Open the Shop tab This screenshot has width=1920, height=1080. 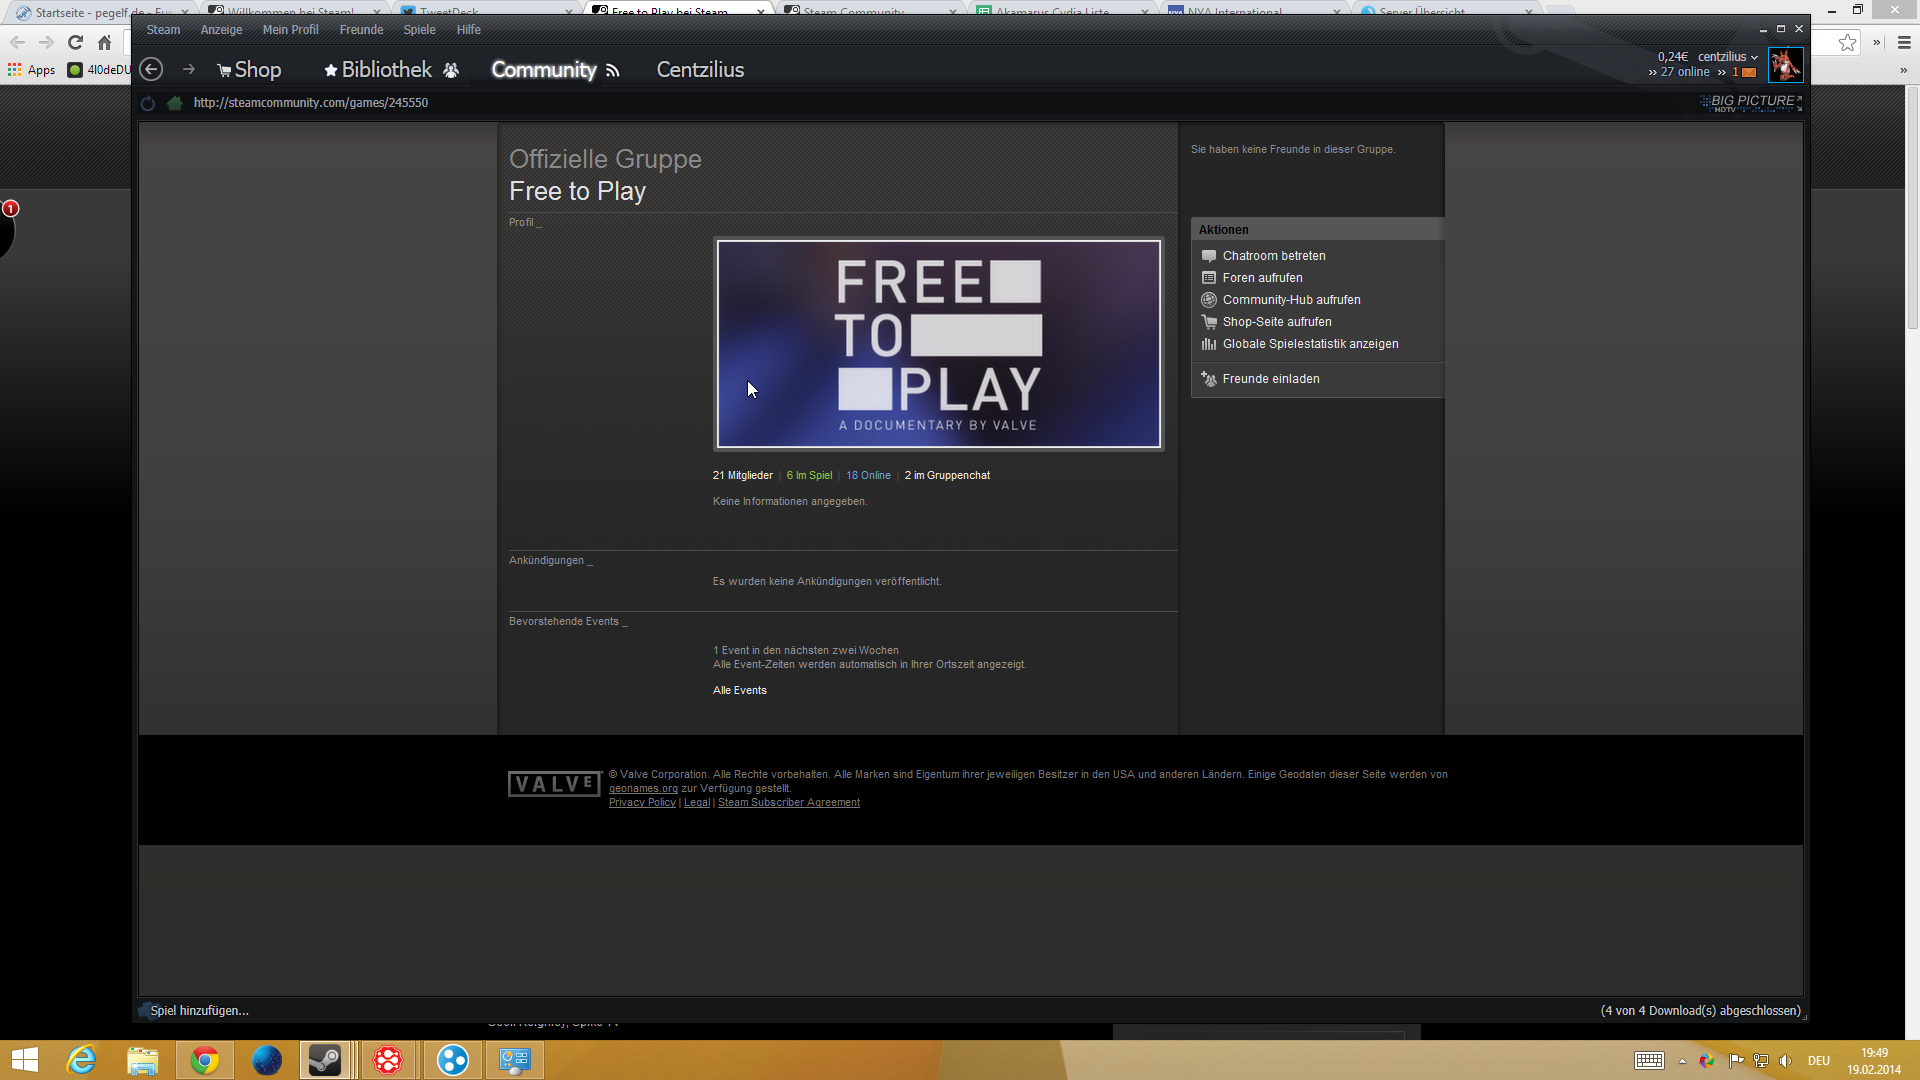coord(257,70)
